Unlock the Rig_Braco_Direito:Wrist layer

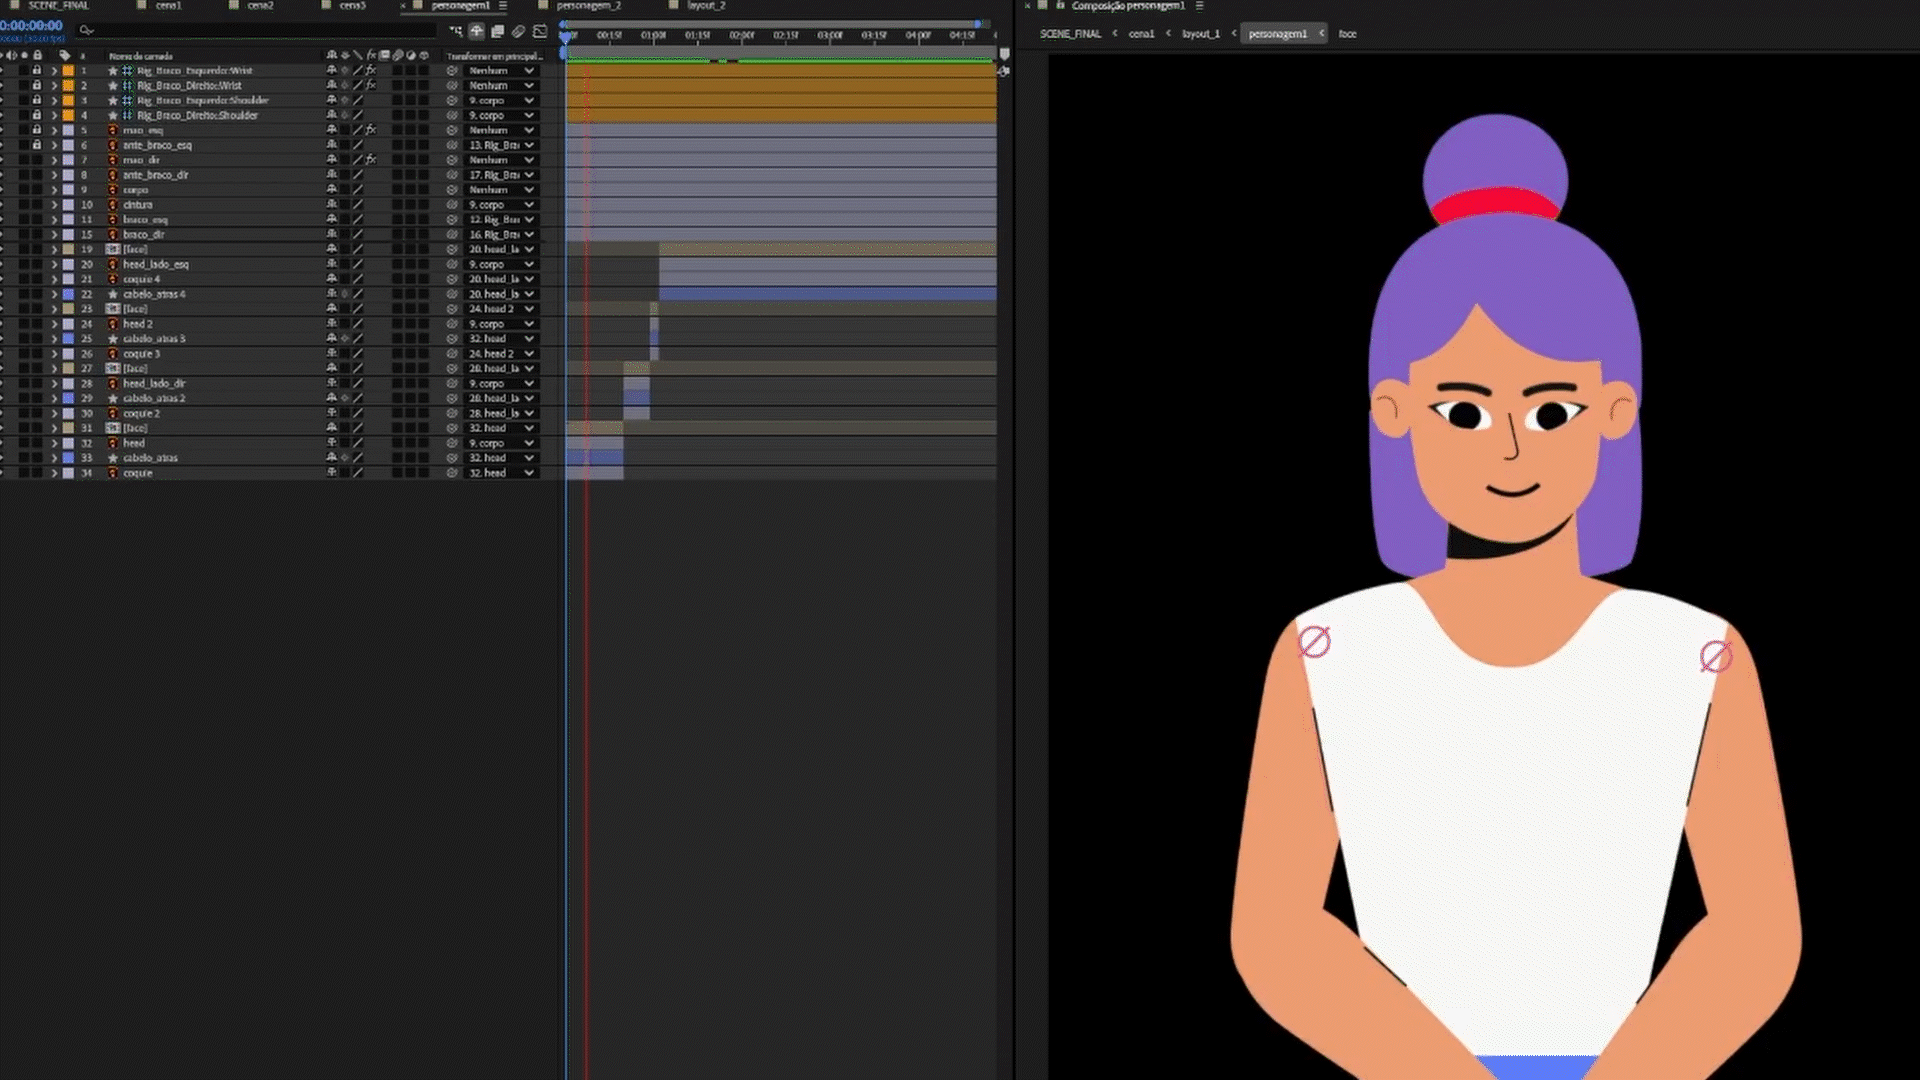click(37, 86)
